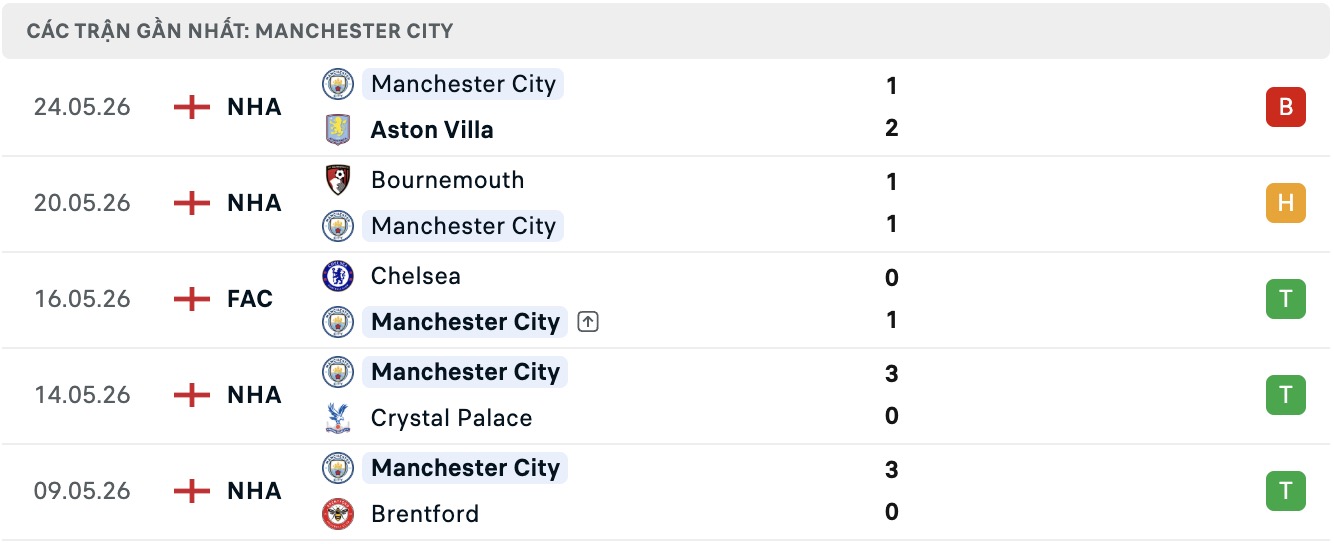
Task: Click the red B loss badge
Action: point(1286,107)
